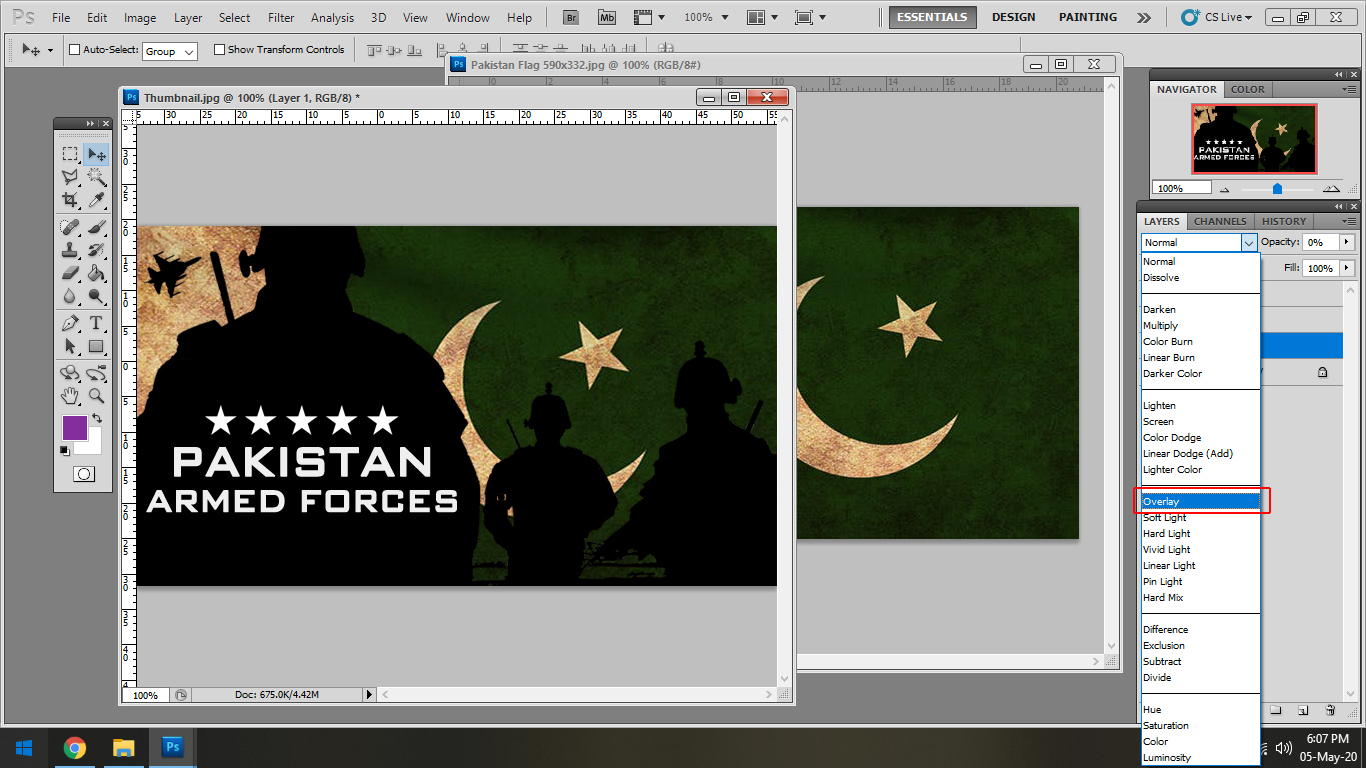Open the CS Live menu button

[x=1217, y=17]
